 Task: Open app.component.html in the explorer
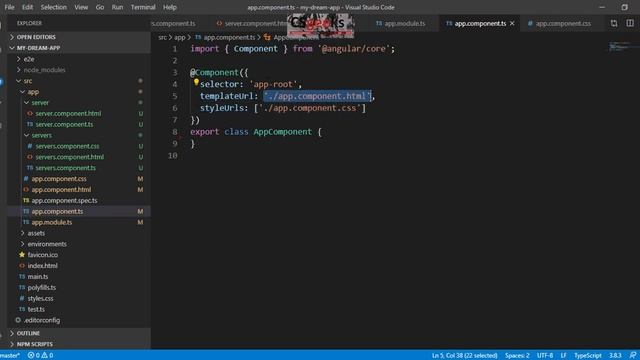[79, 190]
